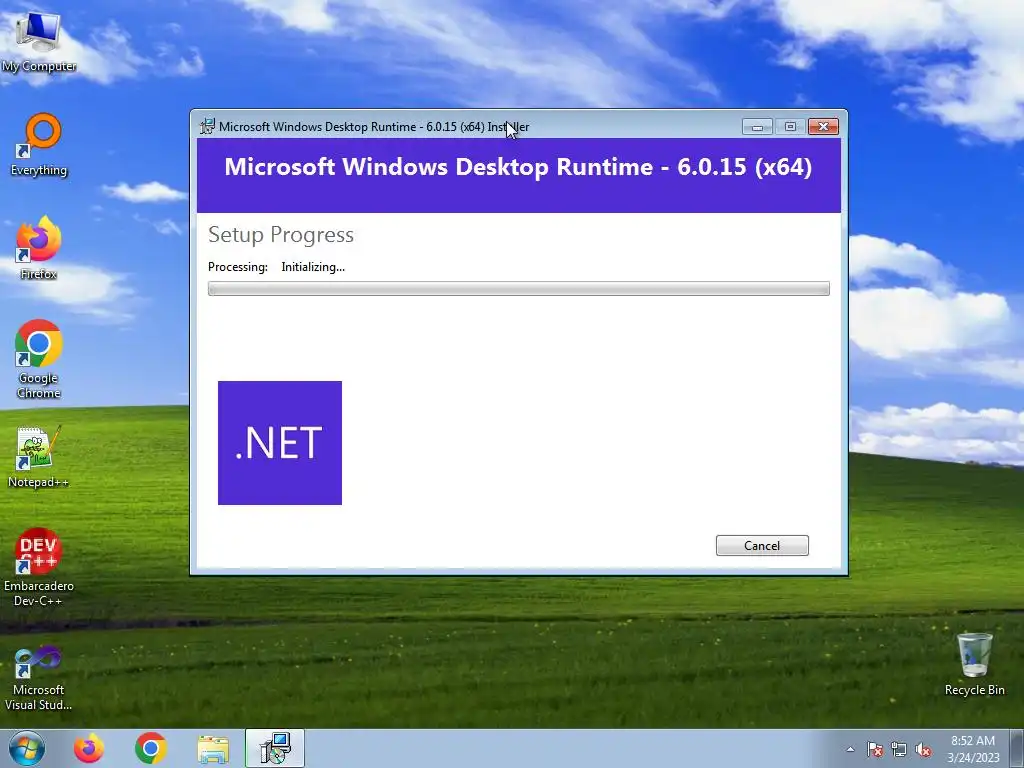Viewport: 1024px width, 768px height.
Task: Click Chrome in the taskbar
Action: point(151,748)
